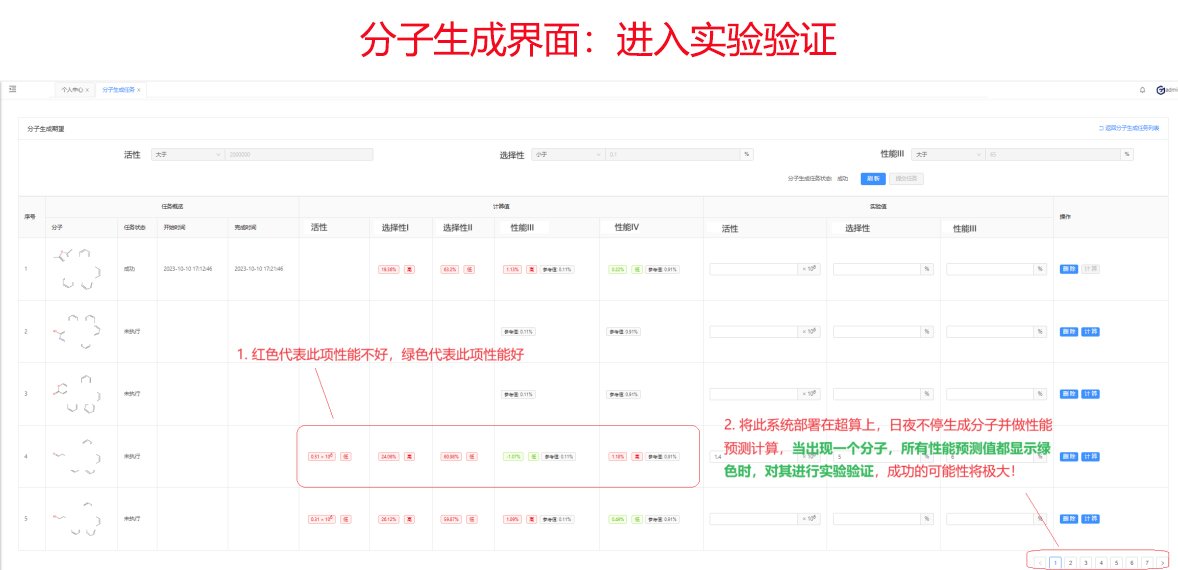Click molecule structure thumbnail in row 1
The width and height of the screenshot is (1178, 570).
[80, 269]
